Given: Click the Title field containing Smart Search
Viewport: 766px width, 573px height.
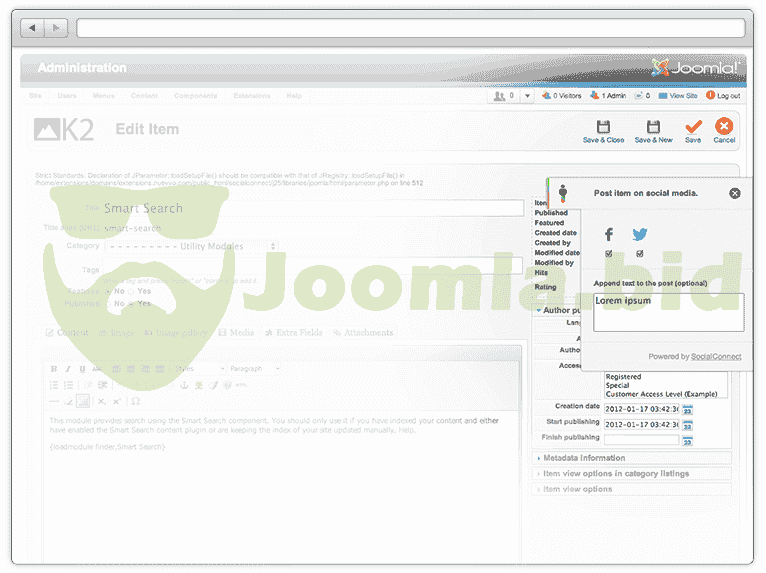Looking at the screenshot, I should pos(313,208).
